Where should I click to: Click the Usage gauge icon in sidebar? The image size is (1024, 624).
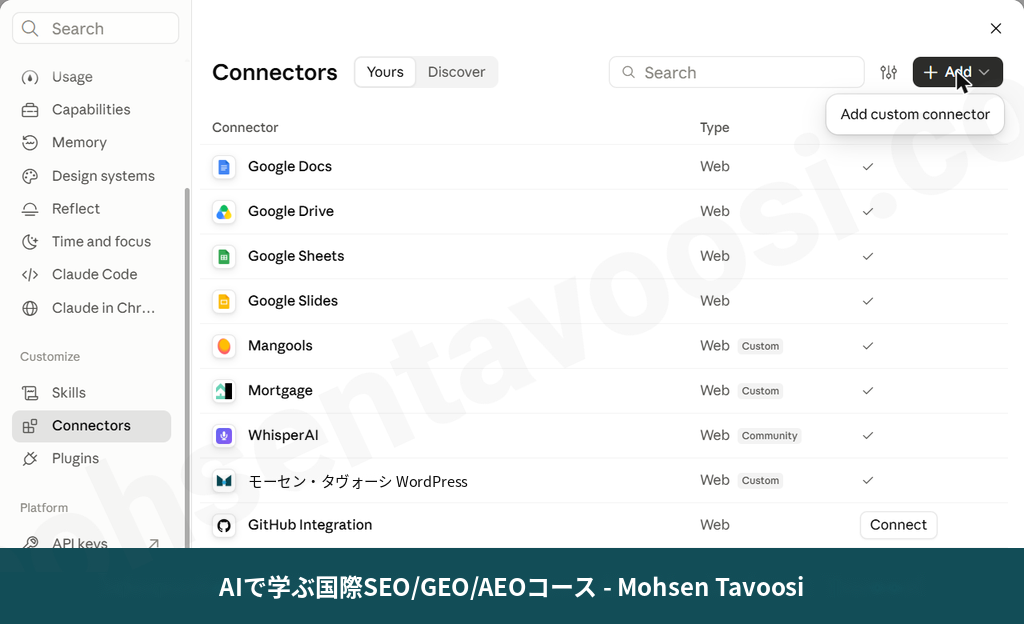pyautogui.click(x=30, y=78)
